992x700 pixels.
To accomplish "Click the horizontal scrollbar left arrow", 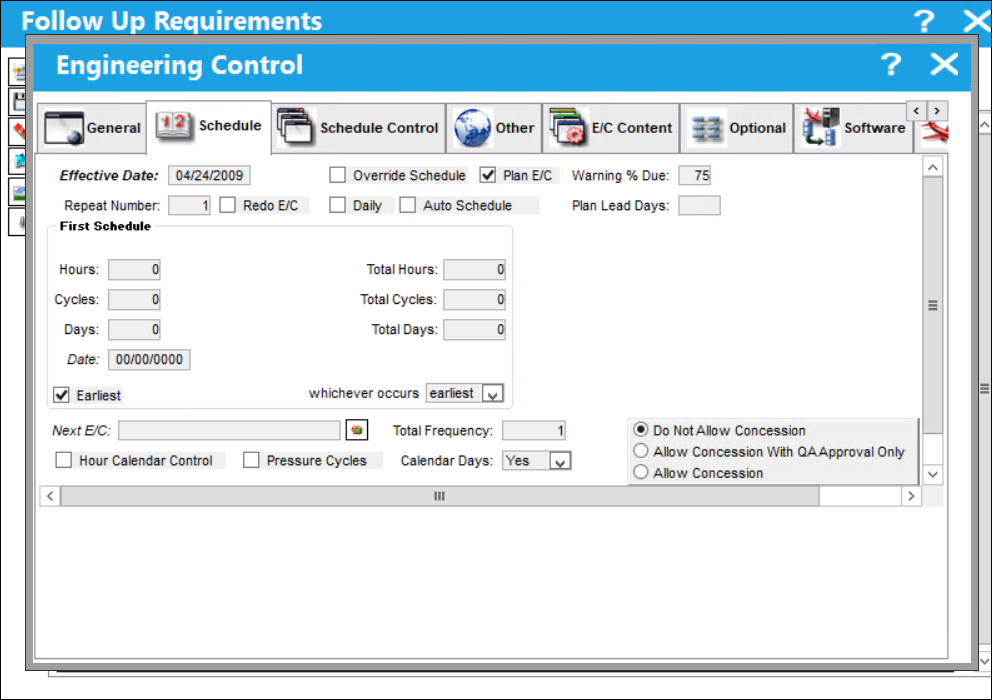I will [x=51, y=496].
